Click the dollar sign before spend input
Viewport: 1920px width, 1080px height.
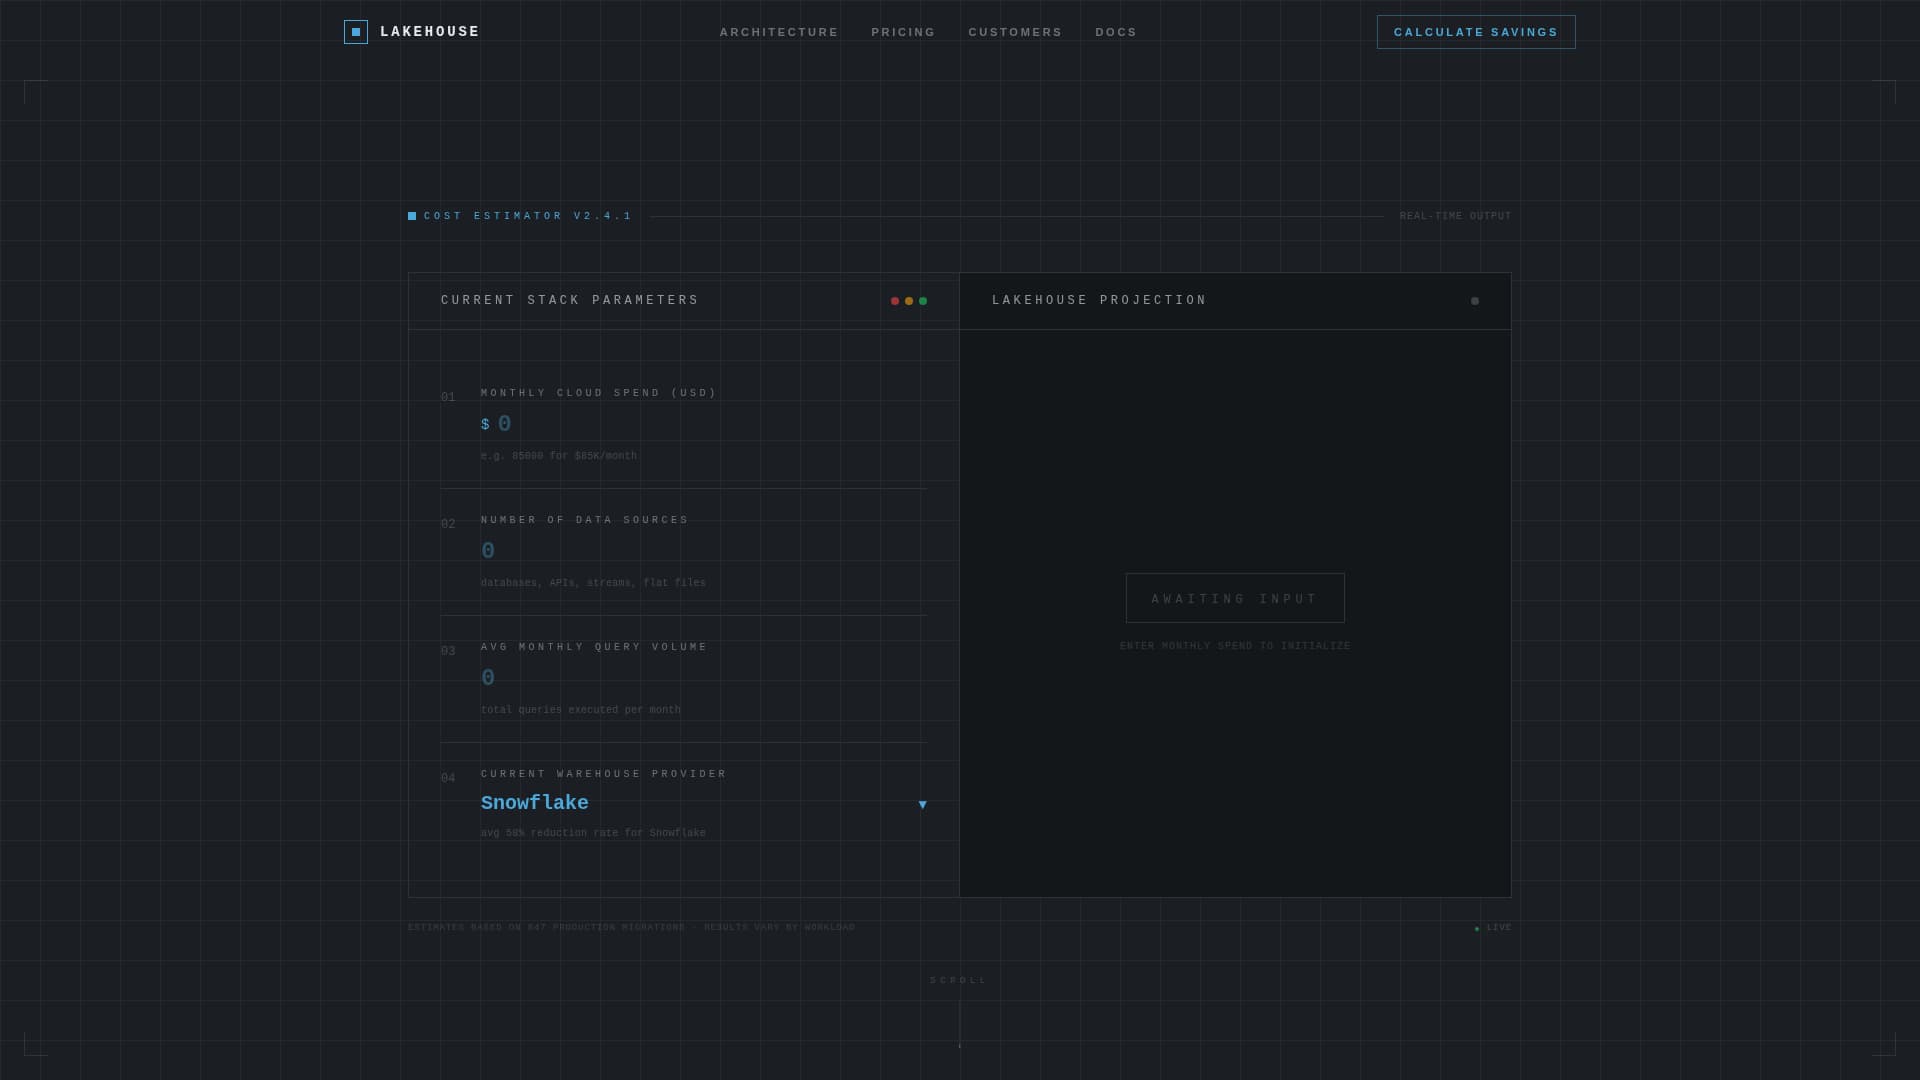click(x=485, y=425)
